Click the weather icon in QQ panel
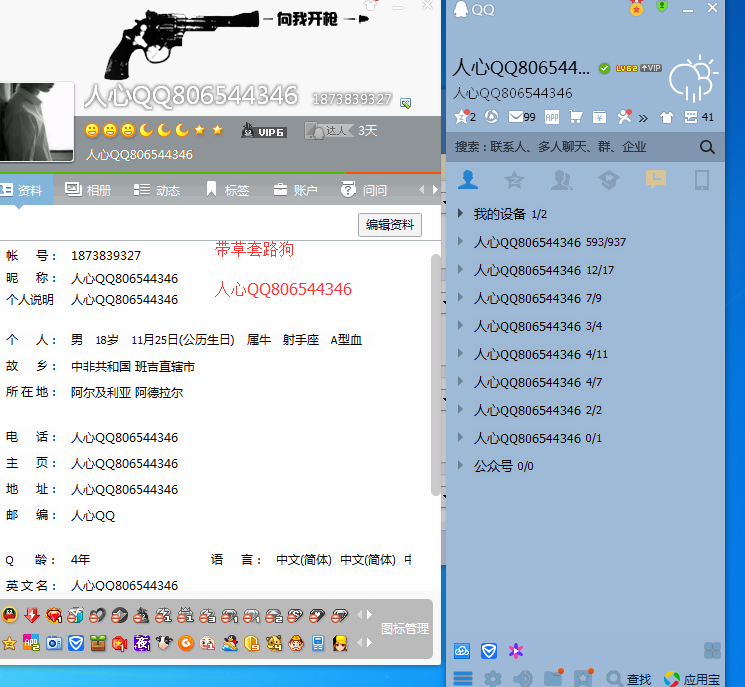The image size is (745, 687). point(693,78)
